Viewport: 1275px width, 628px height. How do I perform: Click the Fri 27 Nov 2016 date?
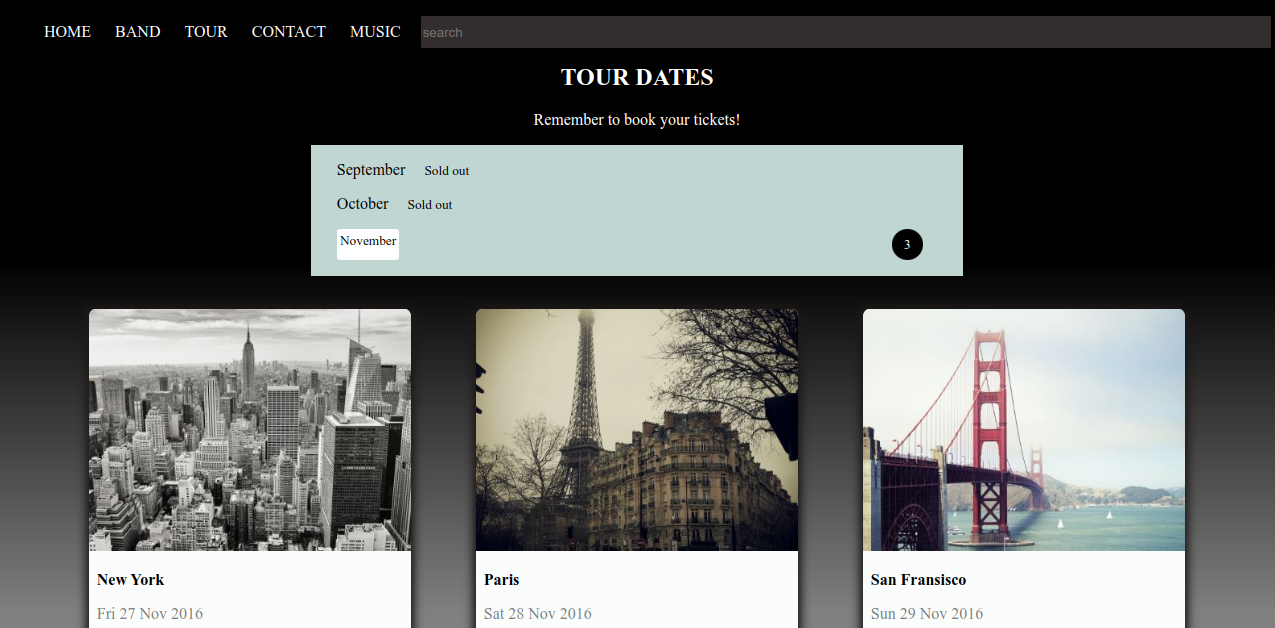click(150, 613)
